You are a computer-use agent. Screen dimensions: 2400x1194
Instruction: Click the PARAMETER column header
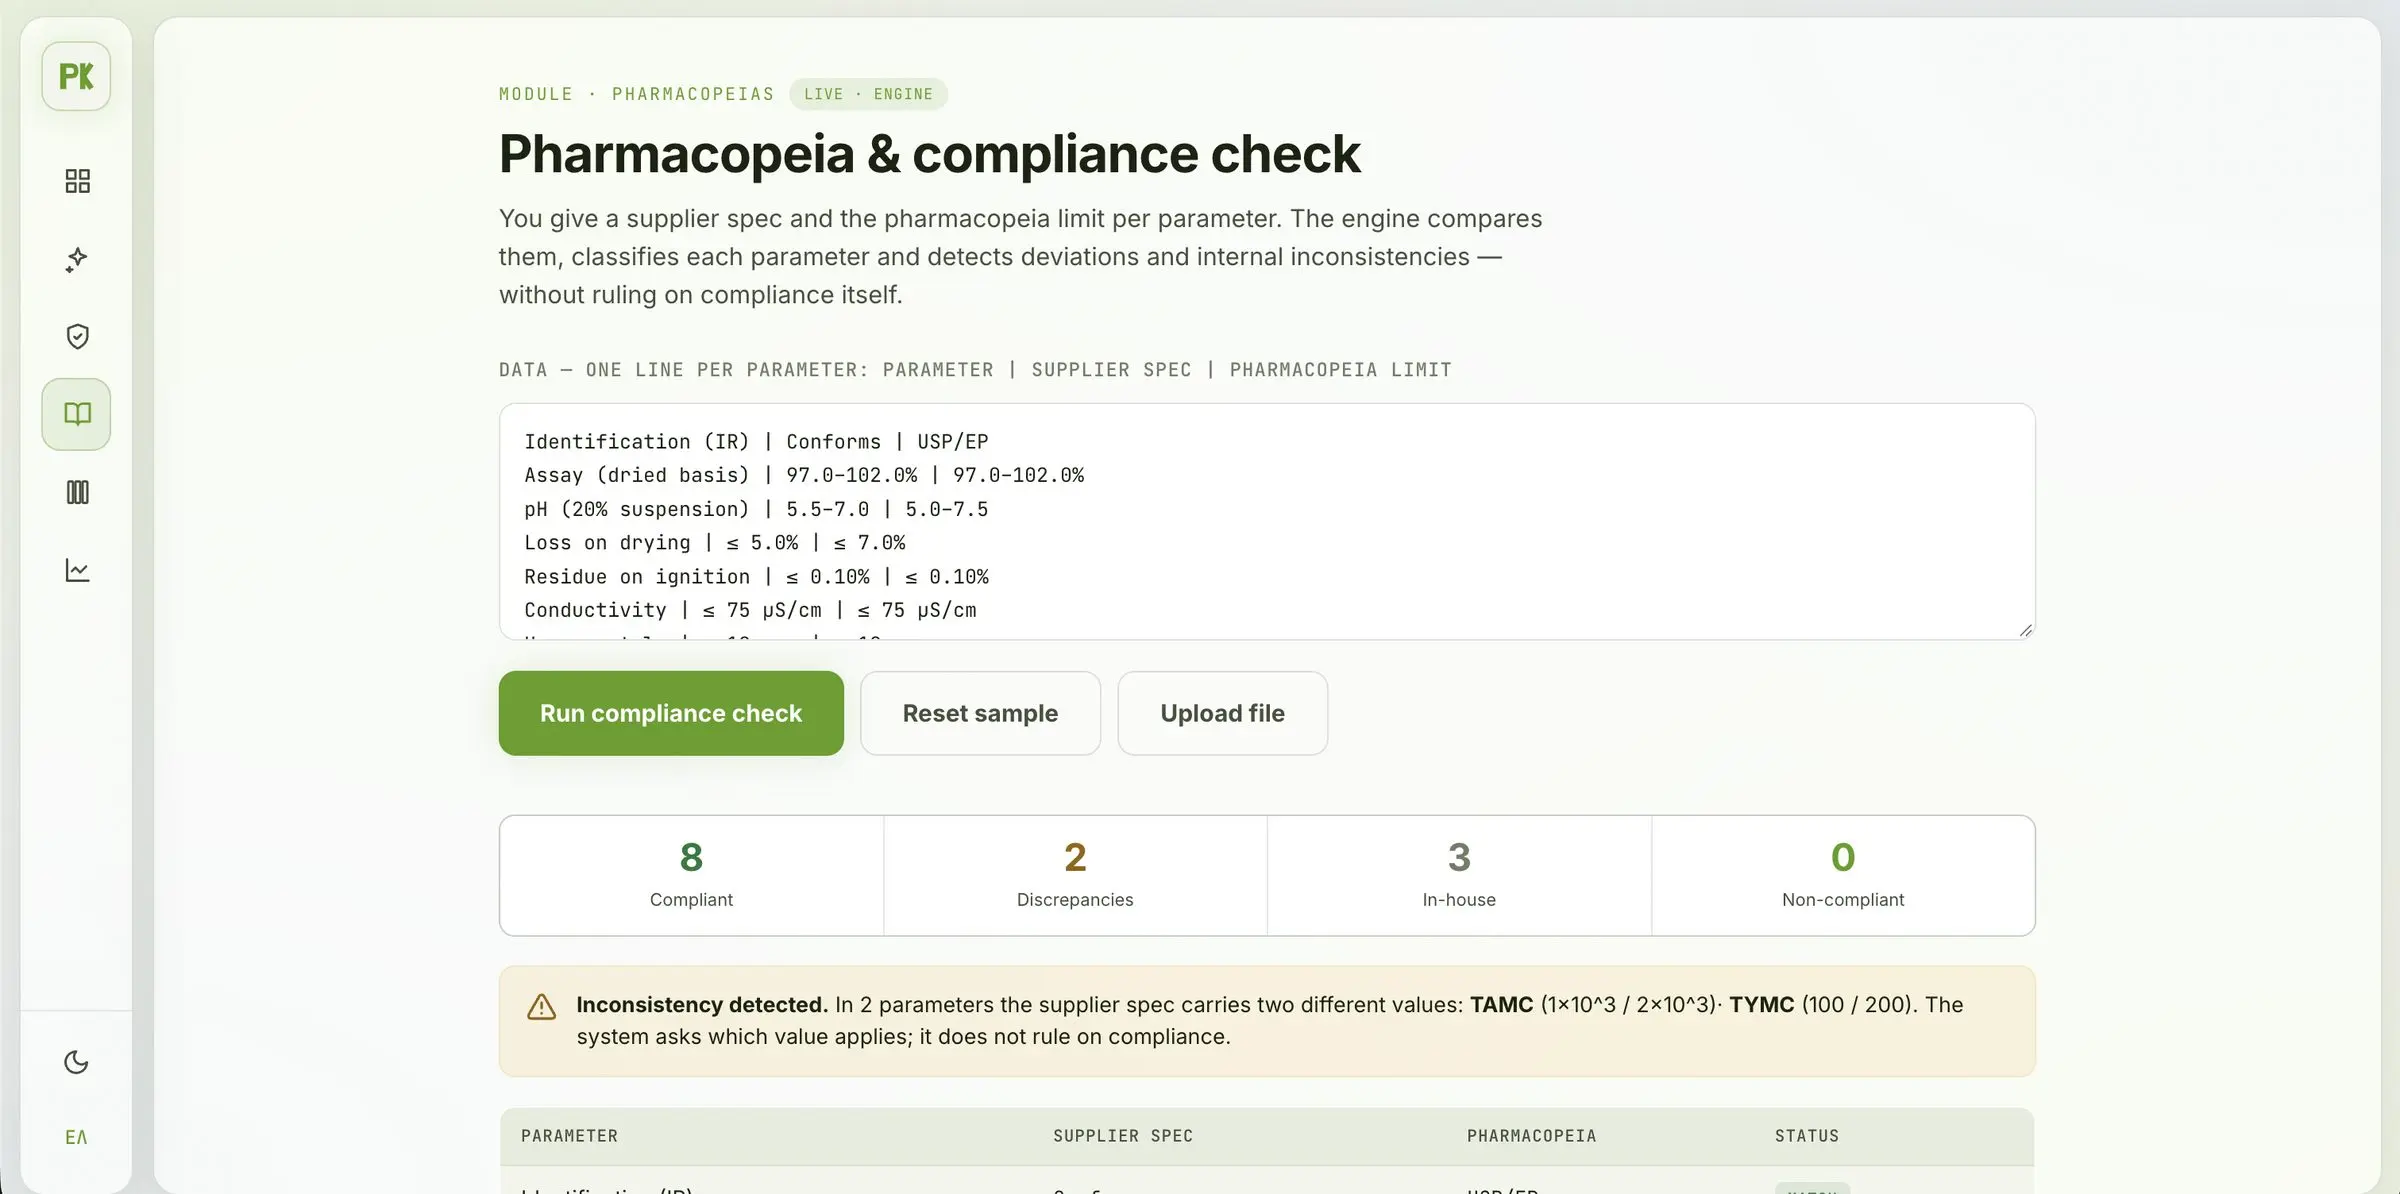click(569, 1136)
